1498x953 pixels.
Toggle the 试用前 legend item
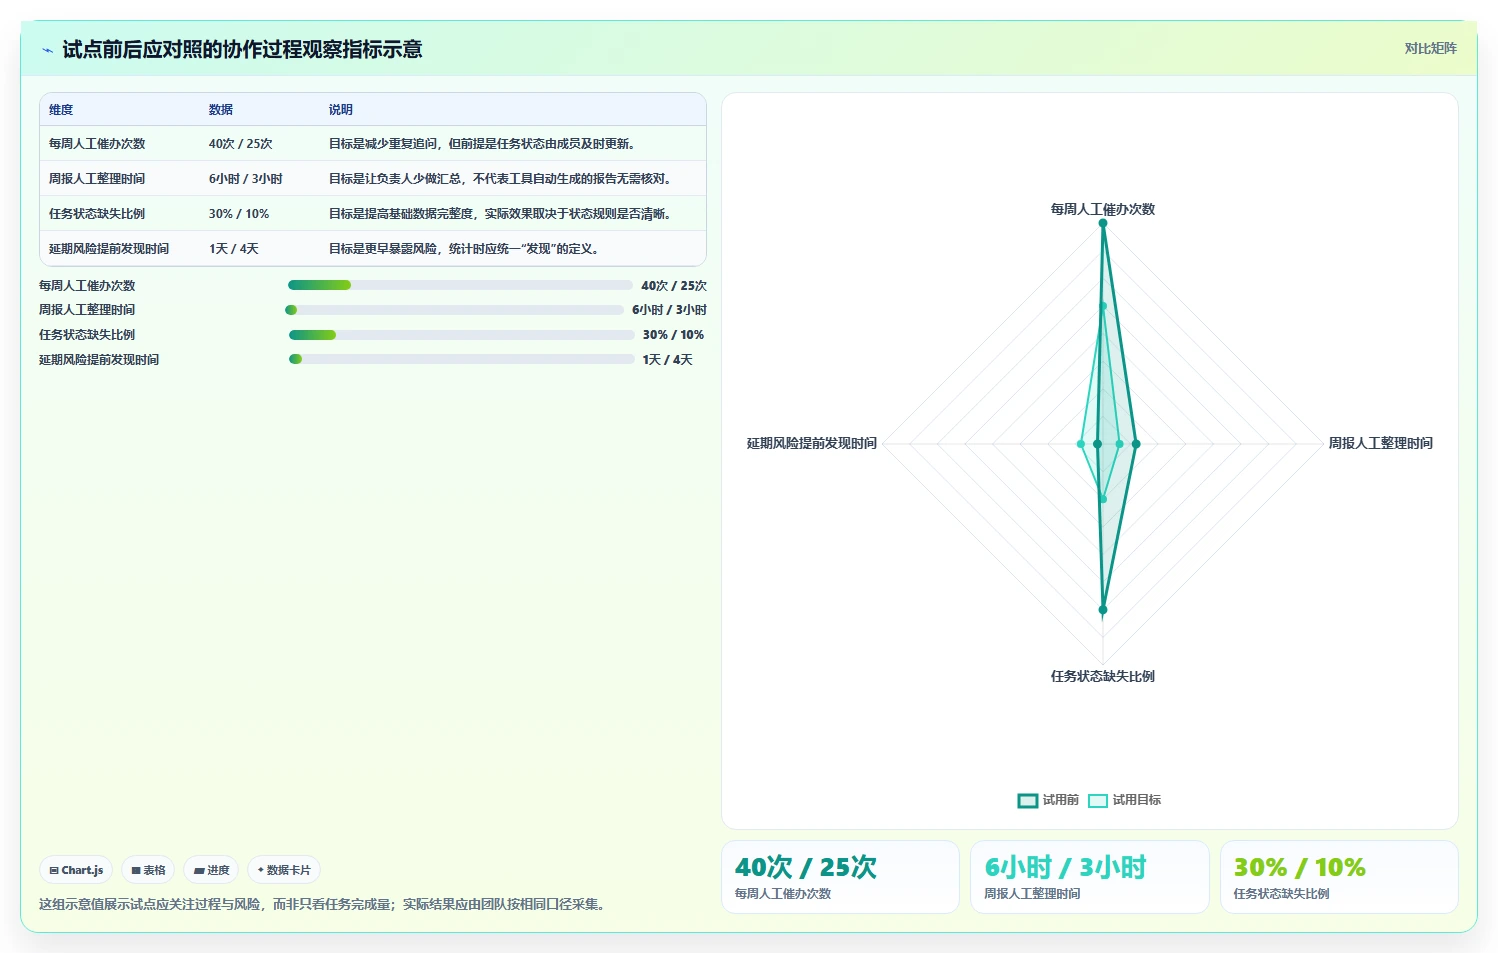[x=1048, y=800]
